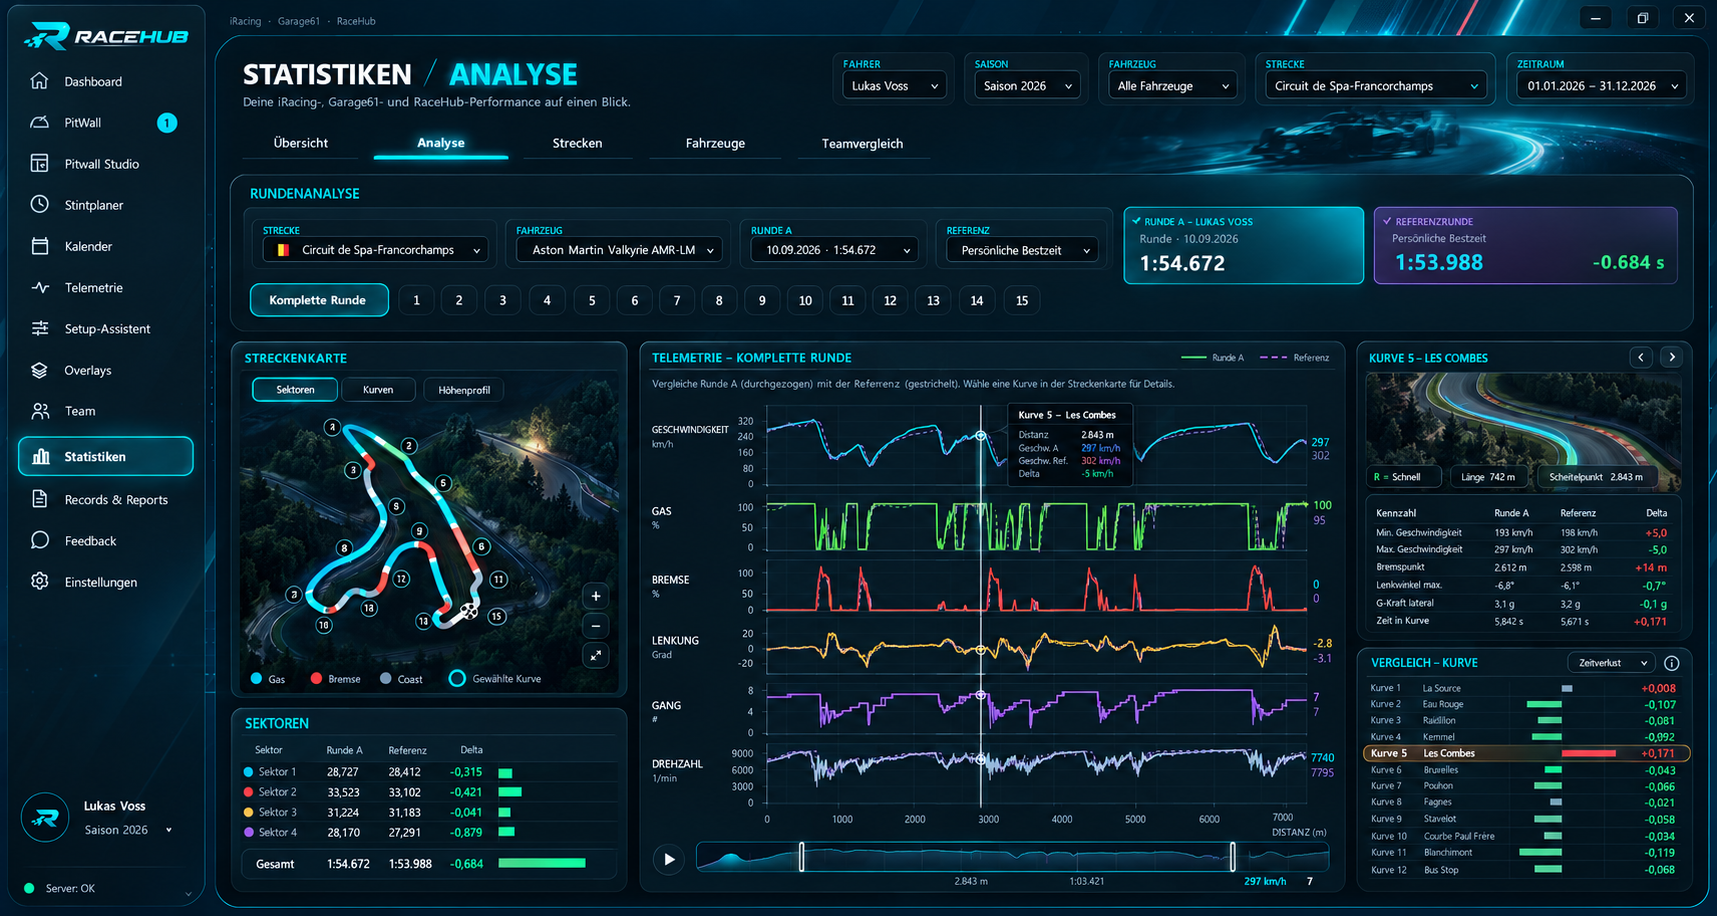
Task: Toggle the Referenzrunde card checkbox
Action: tap(1387, 221)
